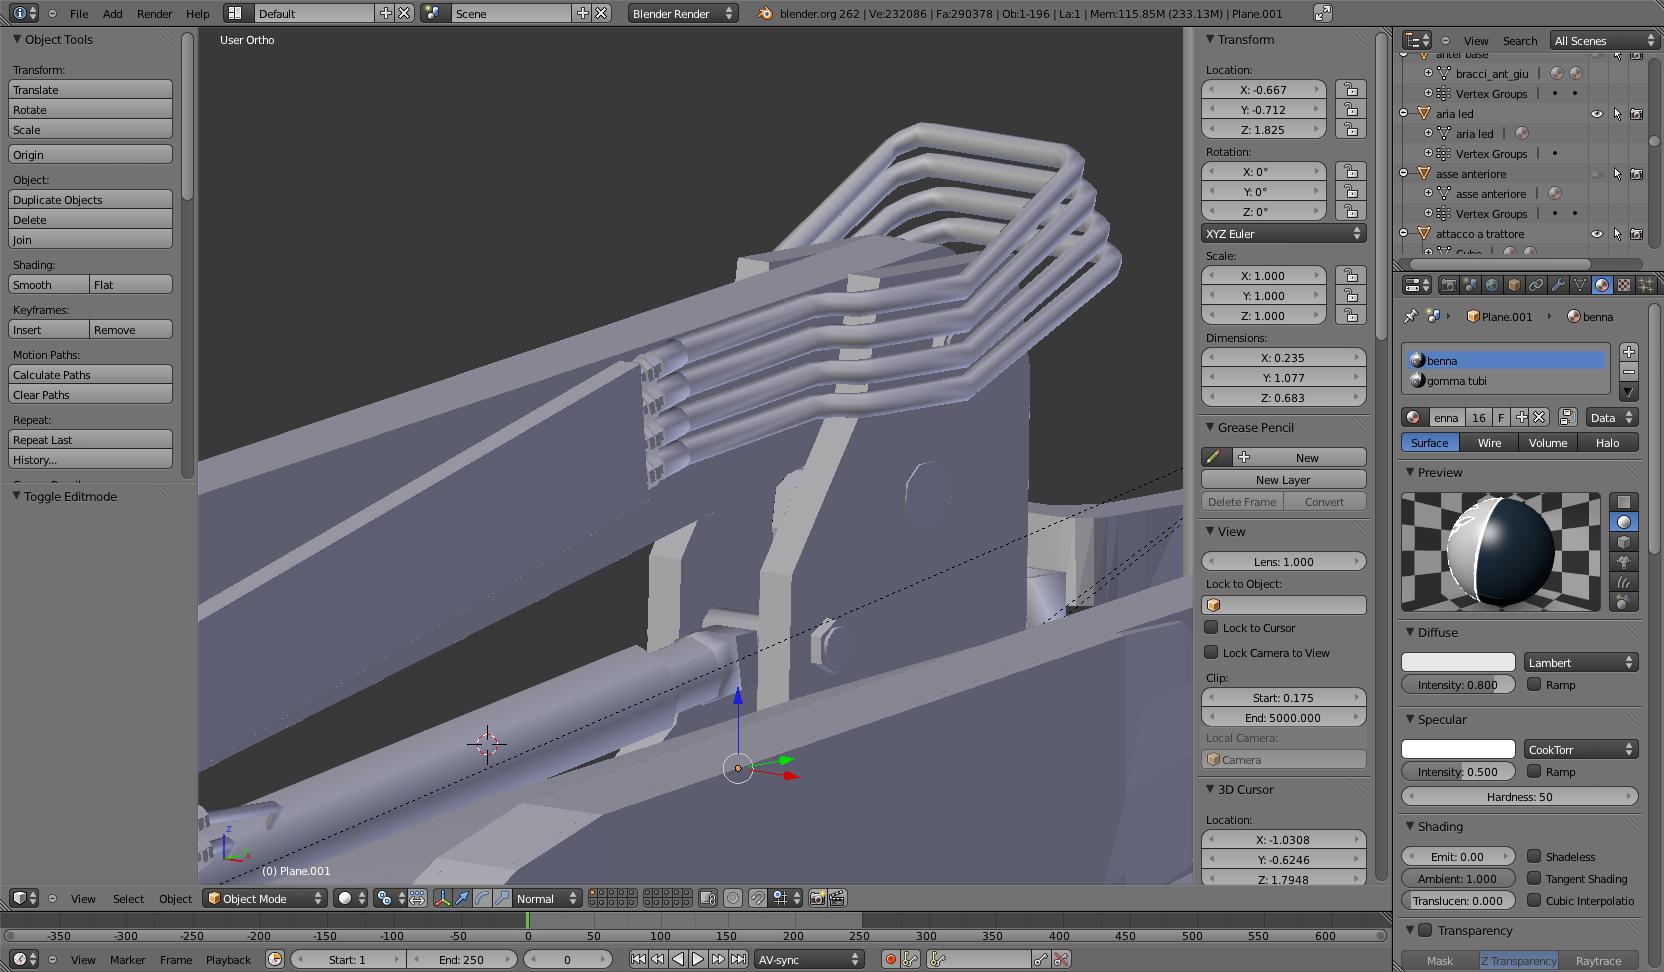Click the Calculate Paths button
This screenshot has height=972, width=1664.
90,374
